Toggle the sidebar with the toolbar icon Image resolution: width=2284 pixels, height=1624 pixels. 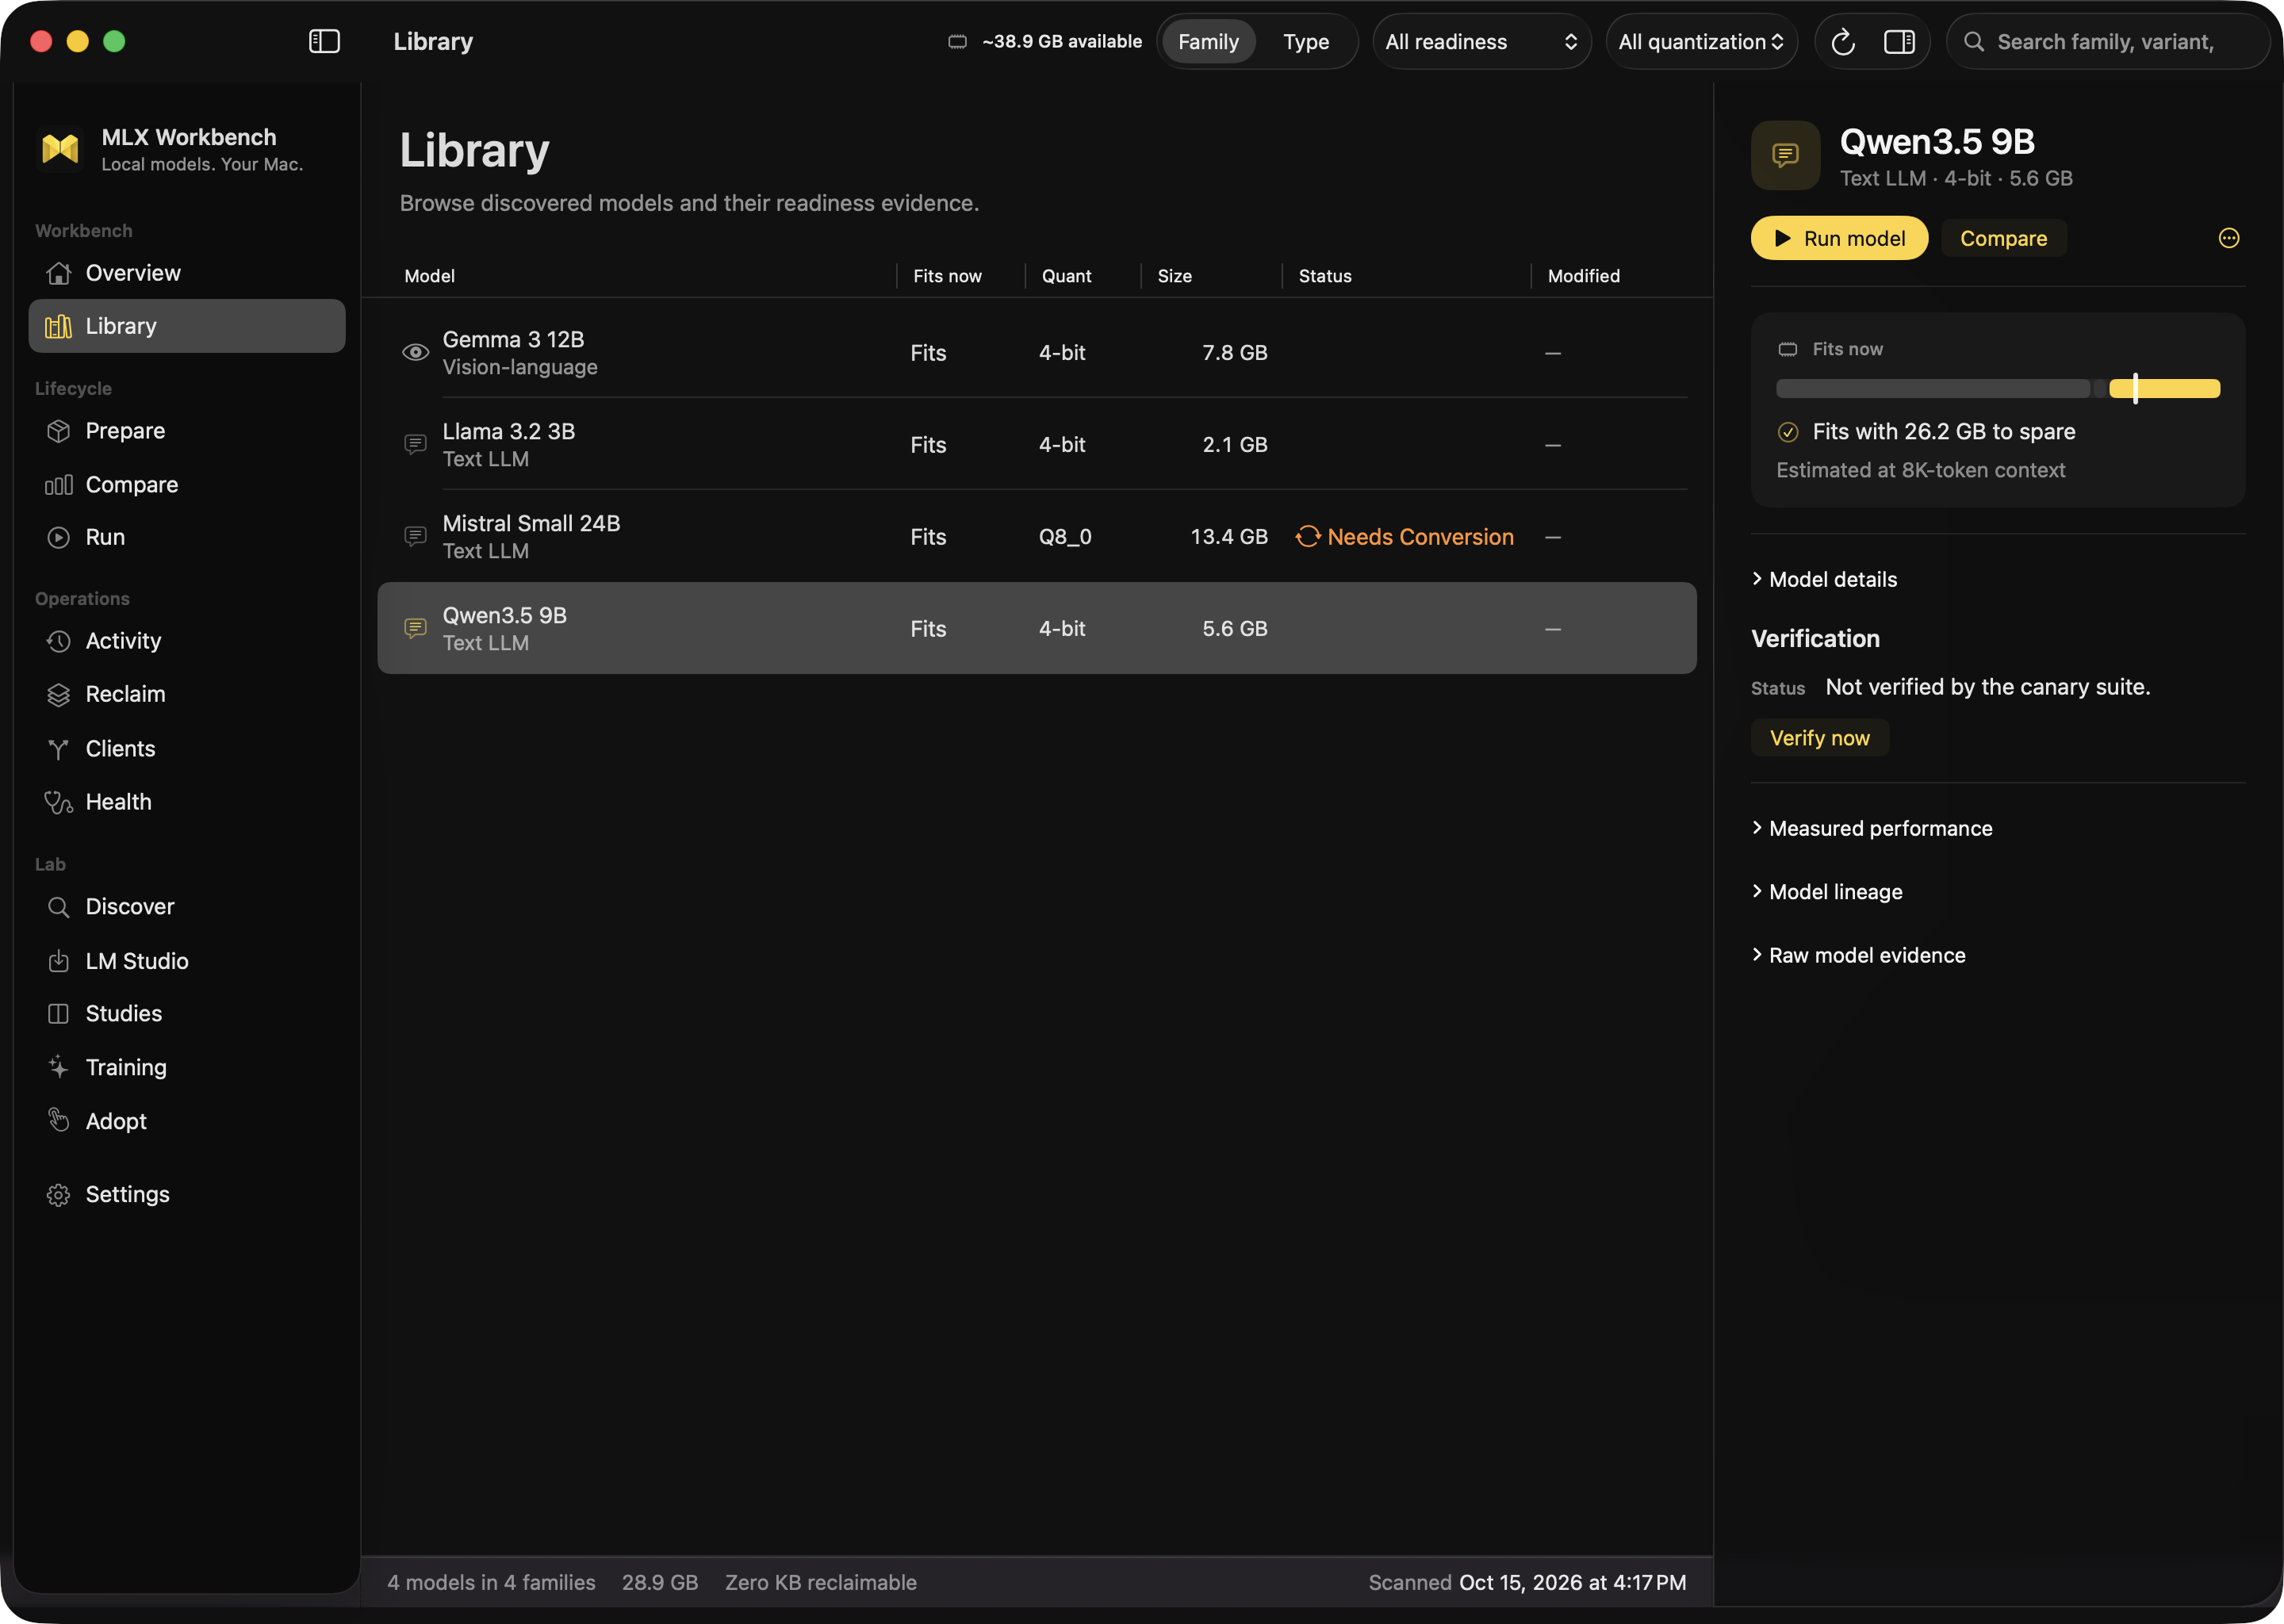coord(324,41)
